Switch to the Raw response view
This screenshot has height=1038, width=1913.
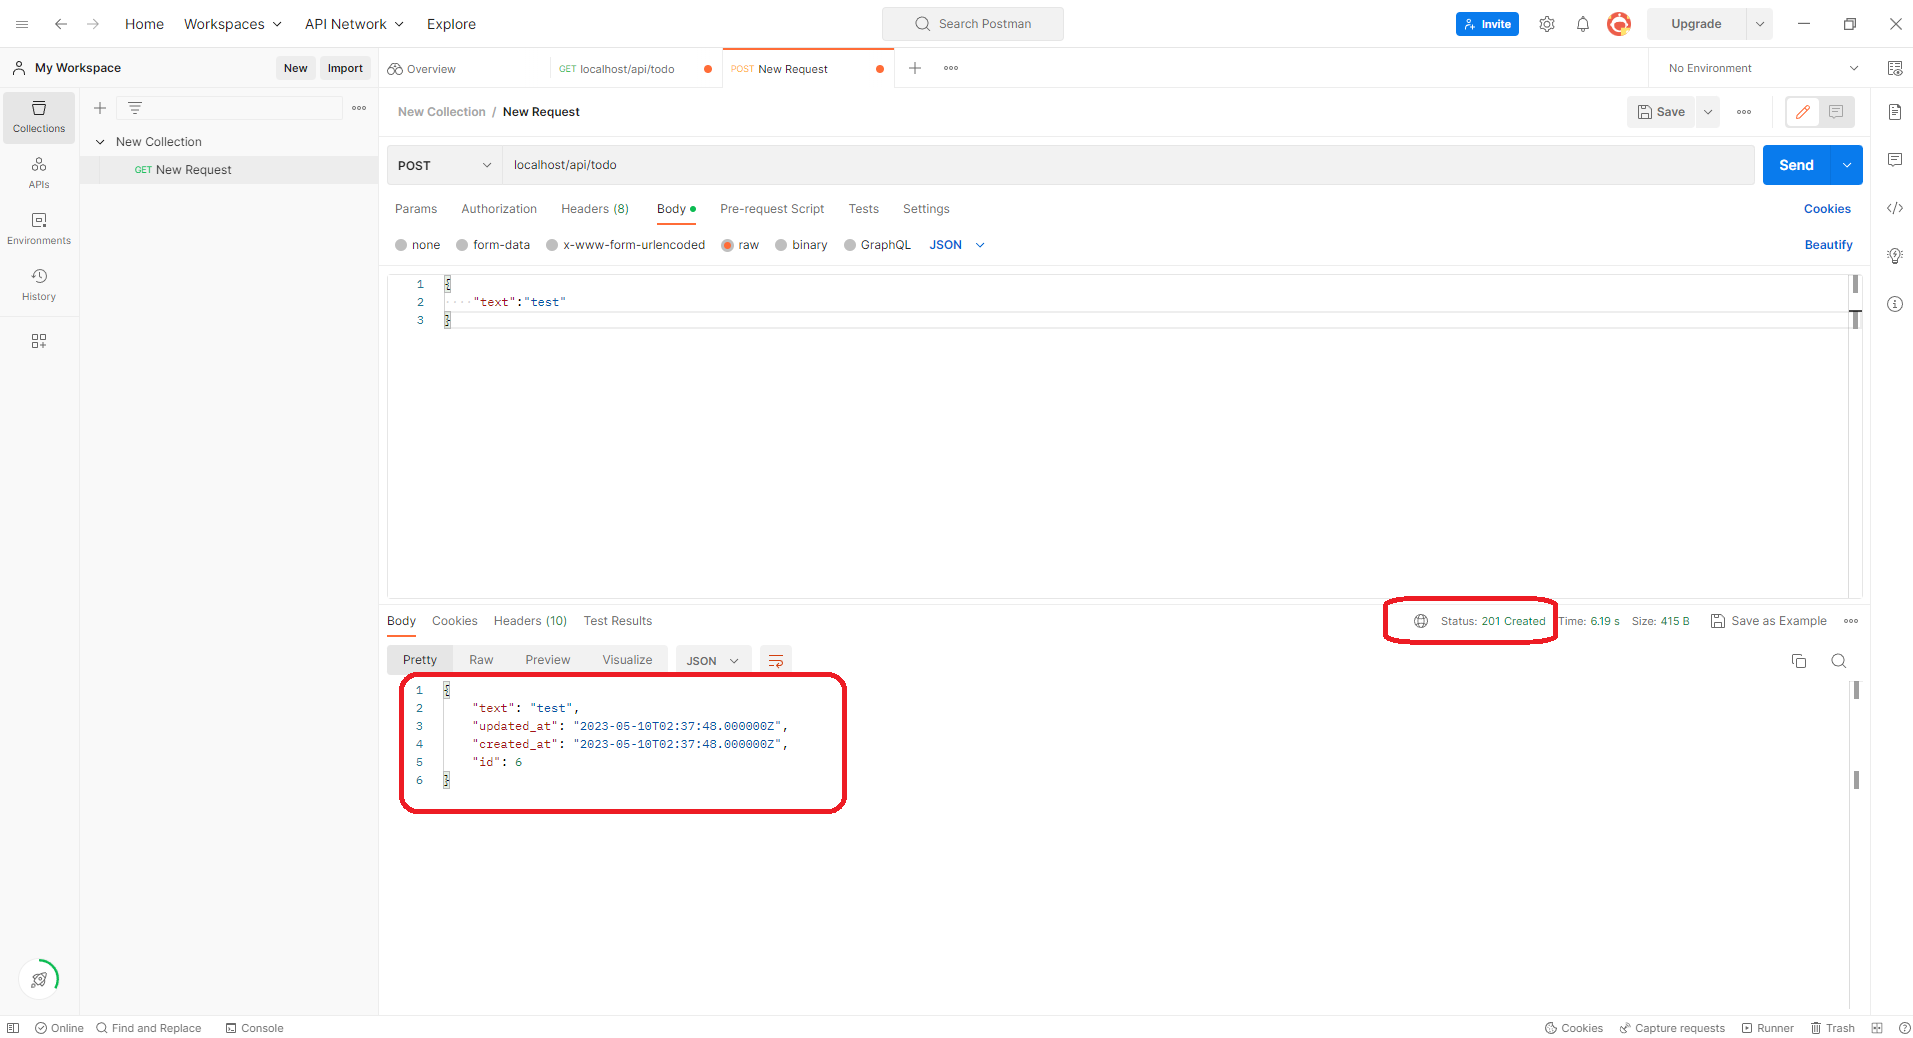click(x=480, y=659)
